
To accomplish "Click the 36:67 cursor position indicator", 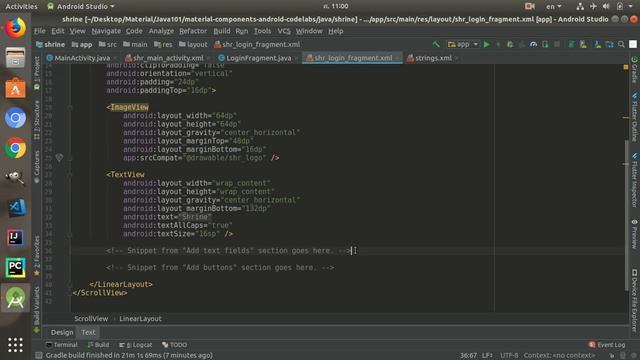I will (468, 356).
